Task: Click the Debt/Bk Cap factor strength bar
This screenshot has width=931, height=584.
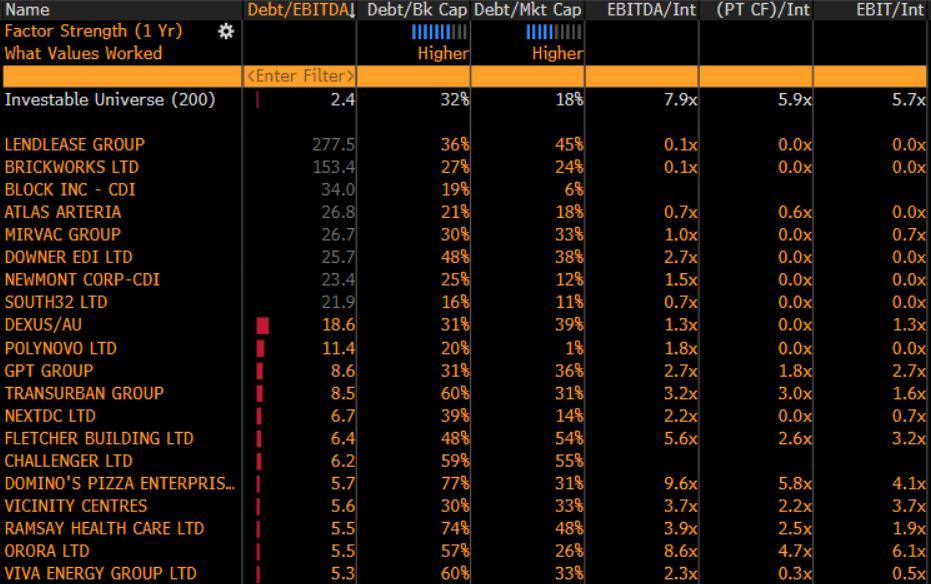Action: click(x=439, y=32)
